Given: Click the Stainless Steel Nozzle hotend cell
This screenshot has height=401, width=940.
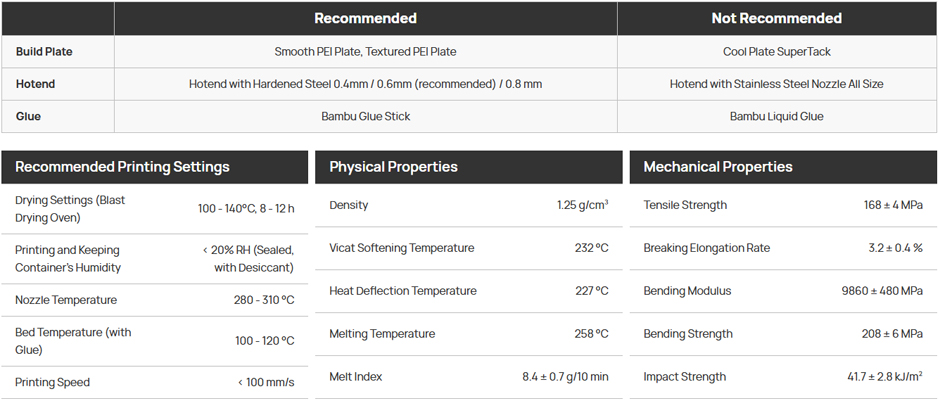Looking at the screenshot, I should [777, 84].
